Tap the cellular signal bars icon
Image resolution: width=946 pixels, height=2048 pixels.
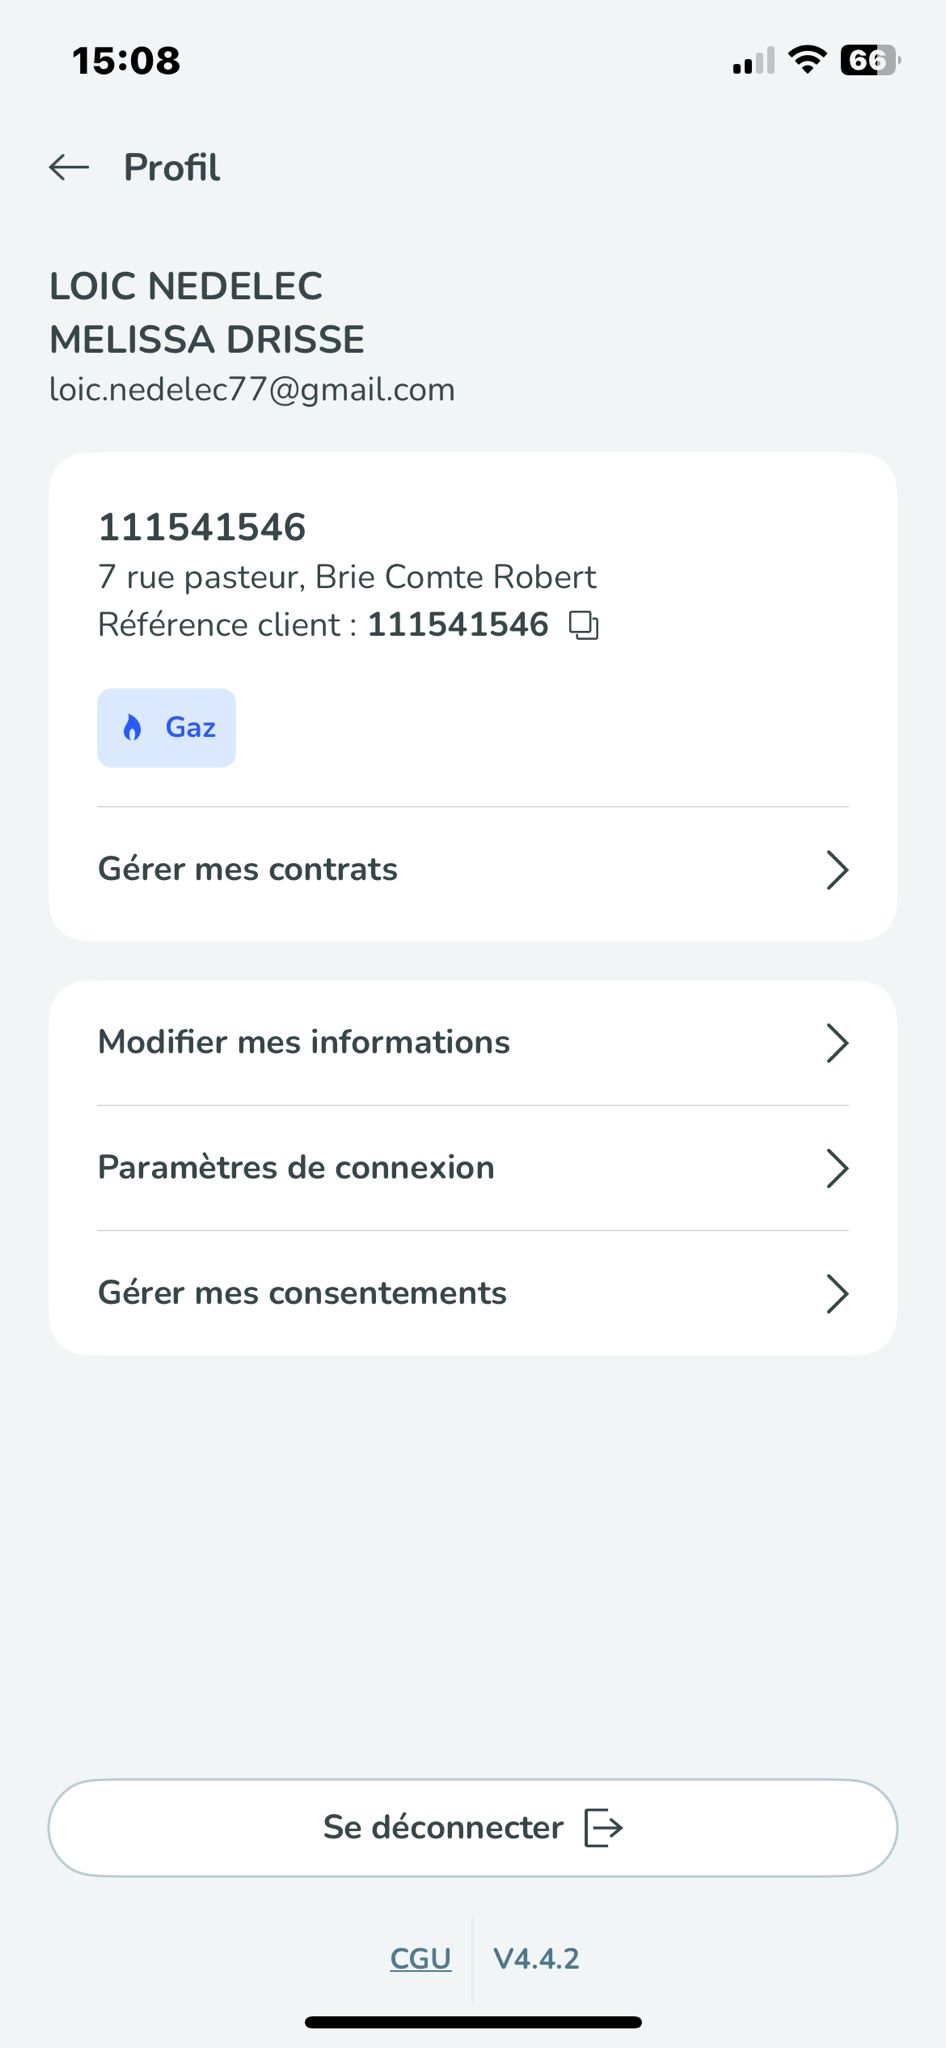click(753, 62)
